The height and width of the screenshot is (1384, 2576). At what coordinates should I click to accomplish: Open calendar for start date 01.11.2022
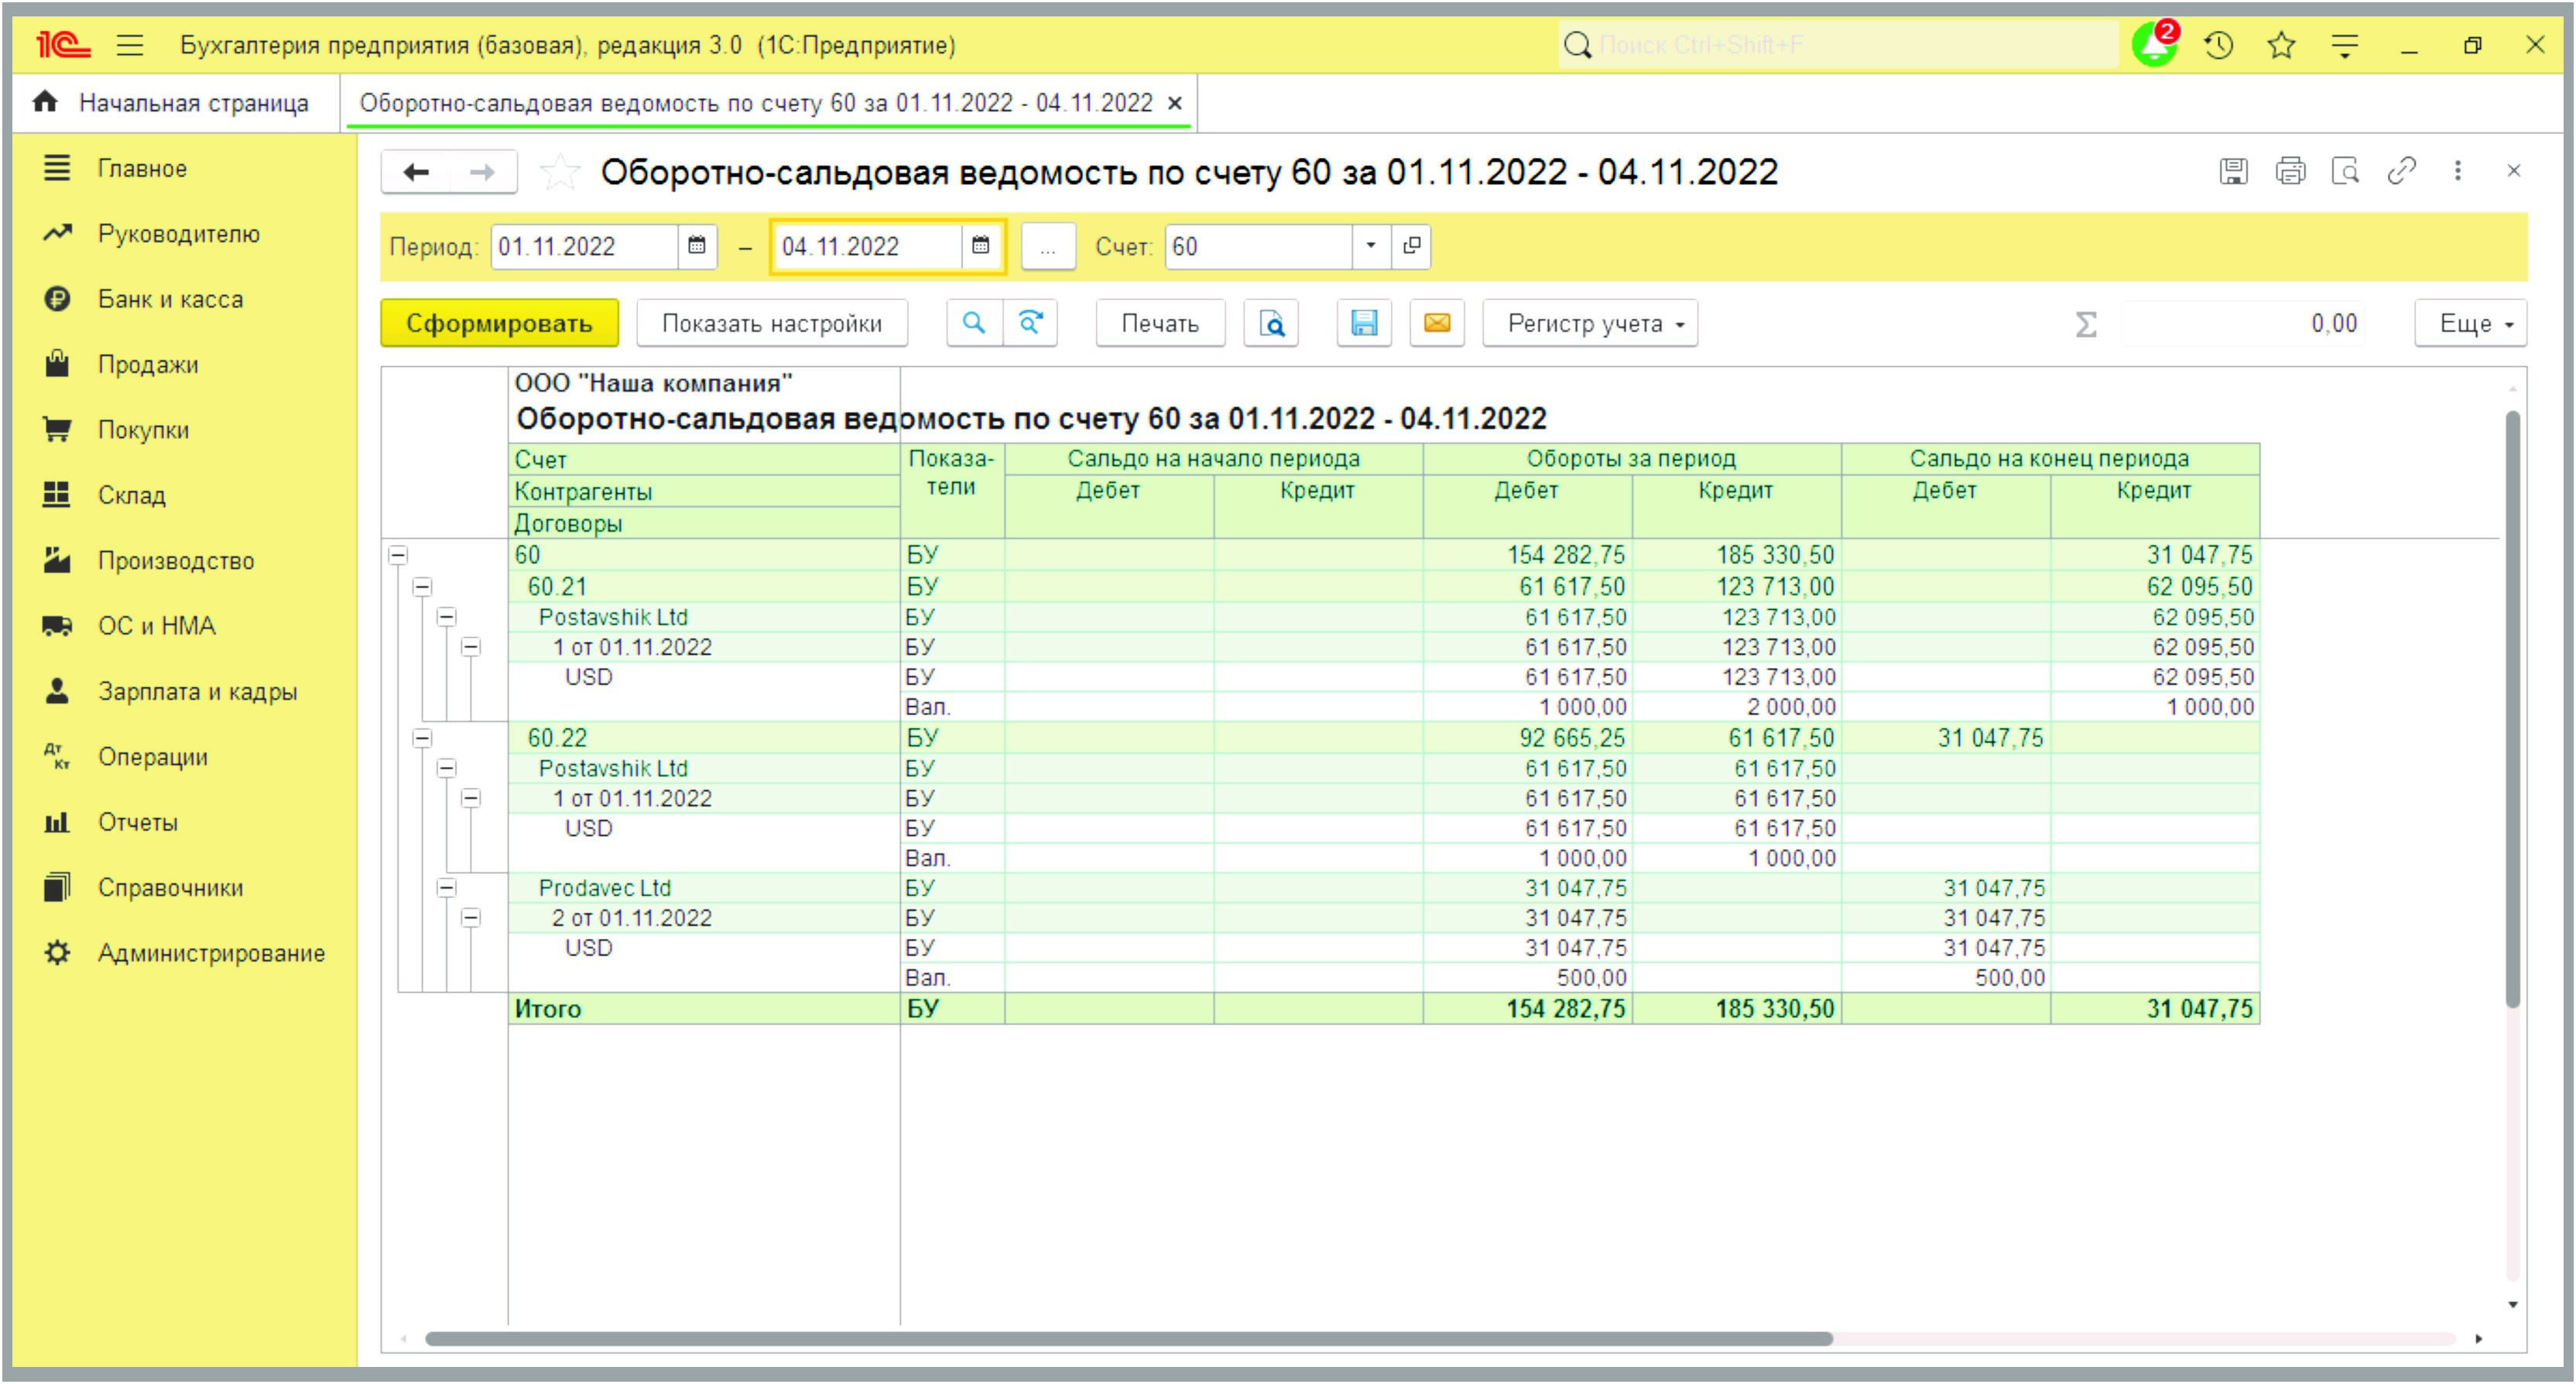(x=697, y=246)
